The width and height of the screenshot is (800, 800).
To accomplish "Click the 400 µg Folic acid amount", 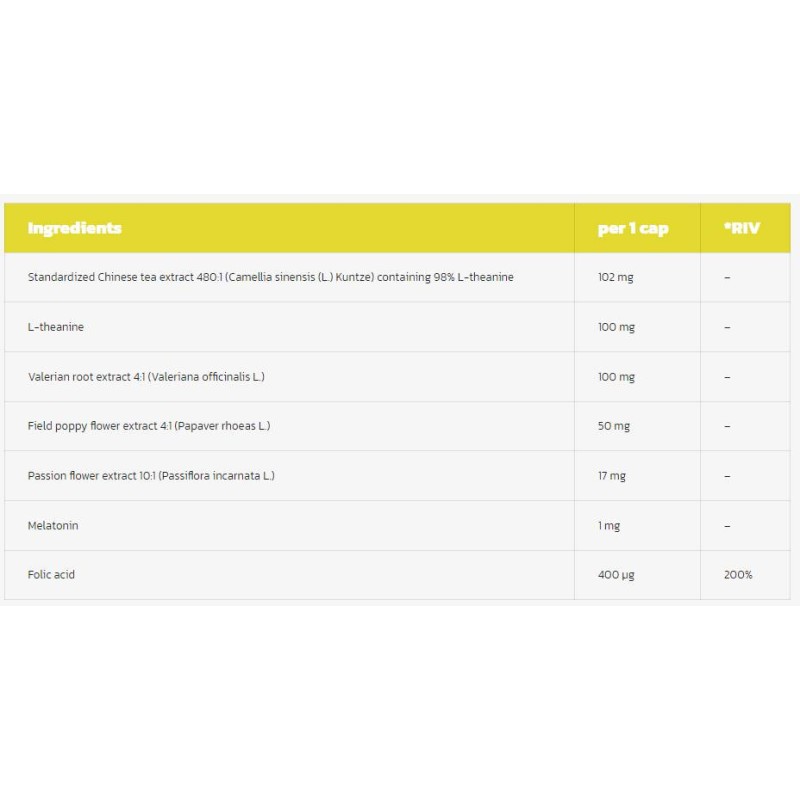I will (616, 575).
